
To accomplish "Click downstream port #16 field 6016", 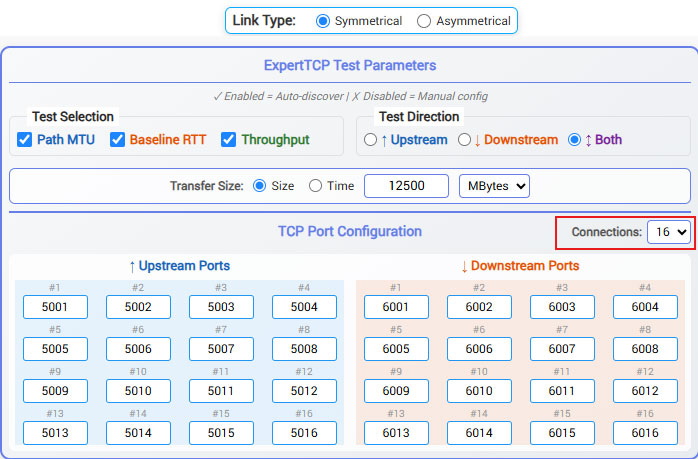I will [x=645, y=433].
